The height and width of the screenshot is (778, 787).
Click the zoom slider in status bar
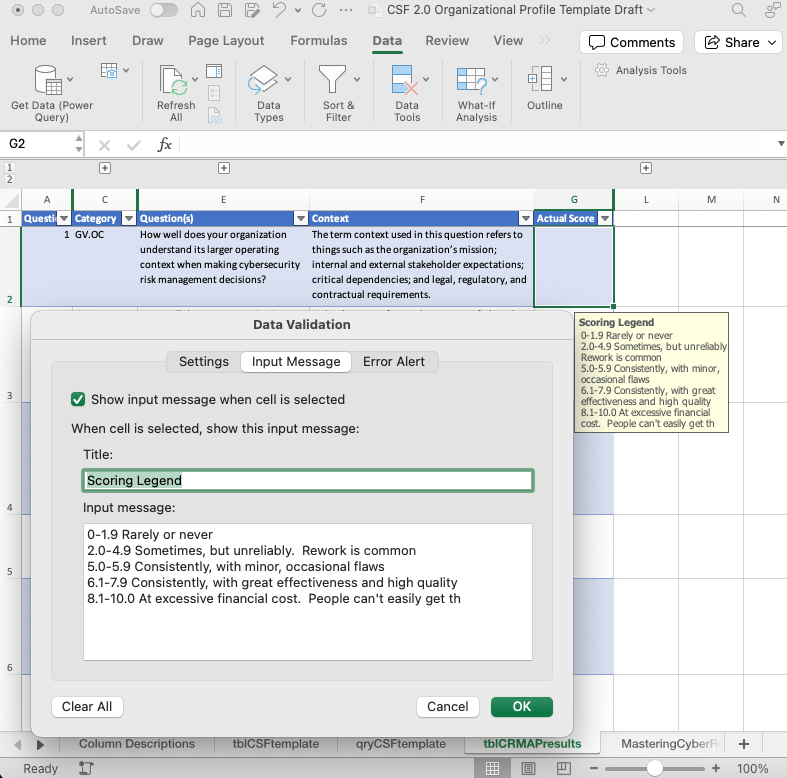coord(654,768)
